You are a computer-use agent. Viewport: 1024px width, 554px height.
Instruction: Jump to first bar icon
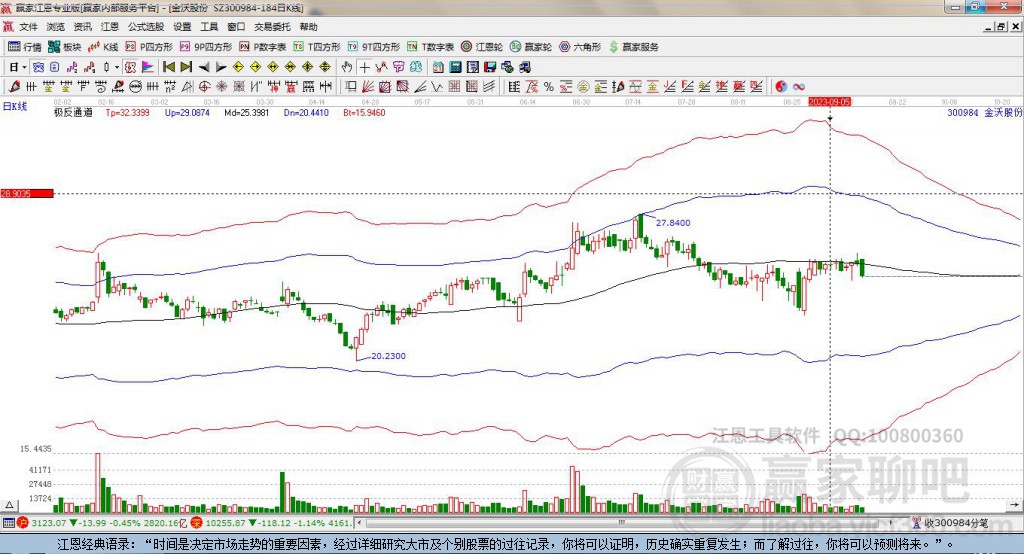point(169,67)
